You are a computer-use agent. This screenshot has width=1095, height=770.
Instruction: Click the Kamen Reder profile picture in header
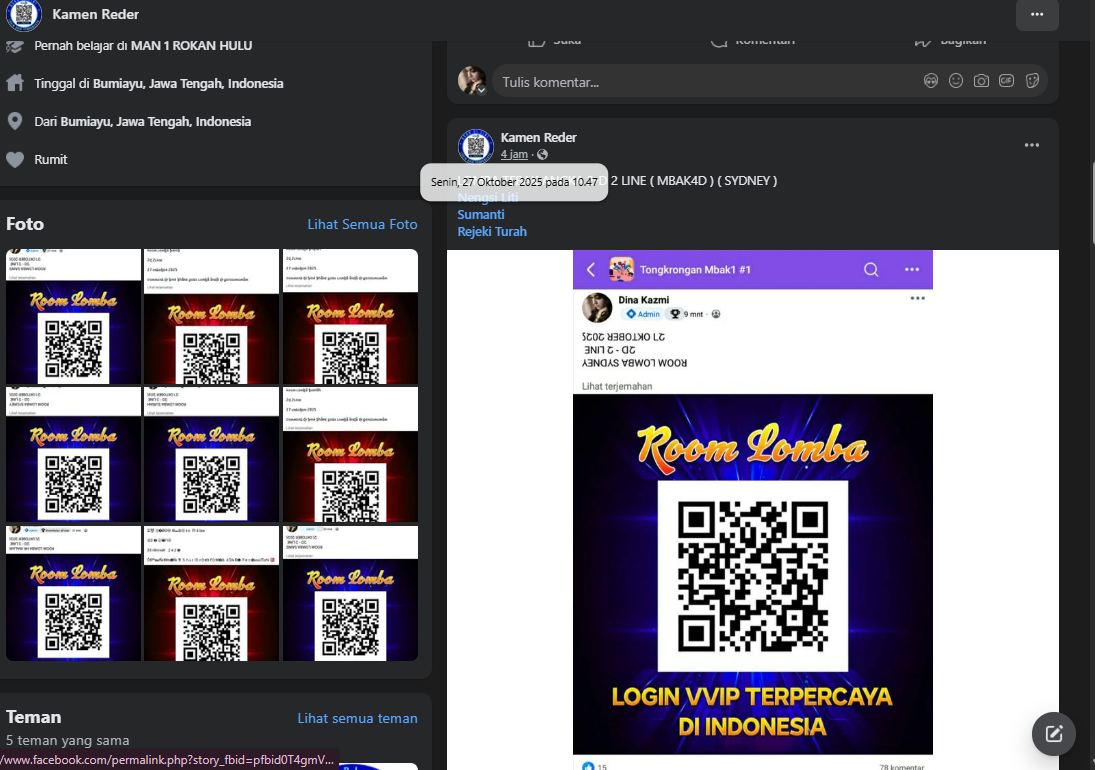click(24, 15)
